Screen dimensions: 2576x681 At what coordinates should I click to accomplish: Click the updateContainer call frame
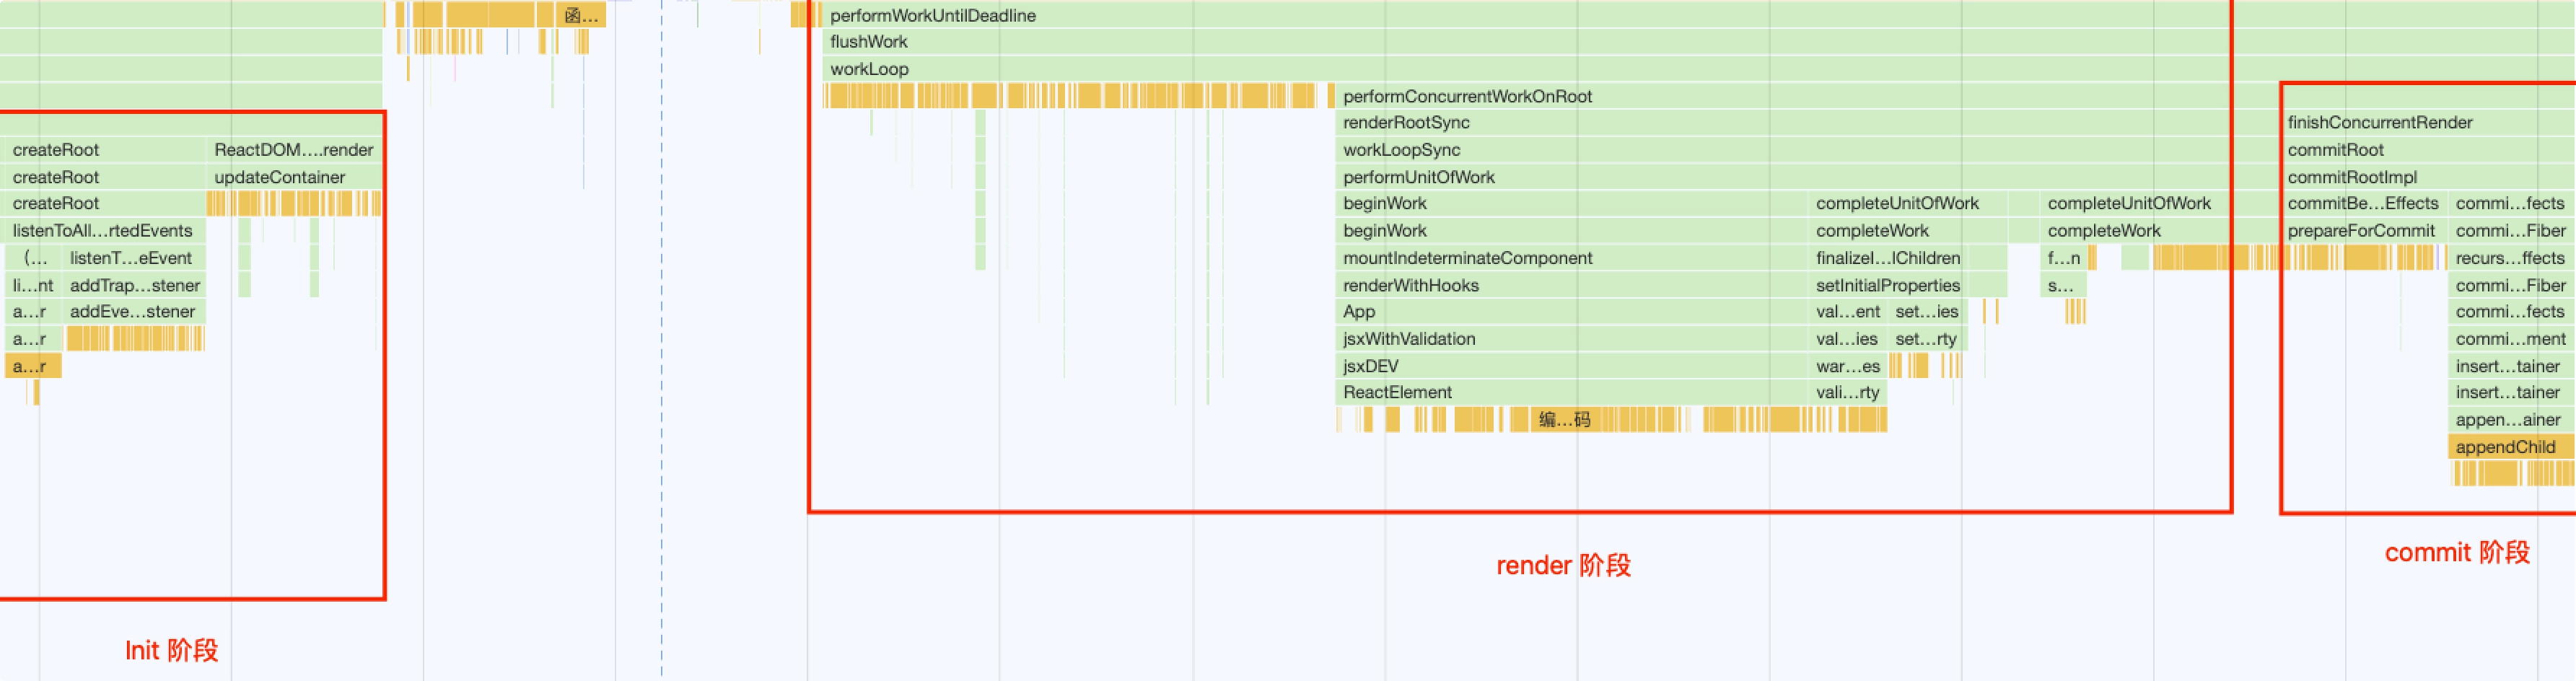click(279, 177)
